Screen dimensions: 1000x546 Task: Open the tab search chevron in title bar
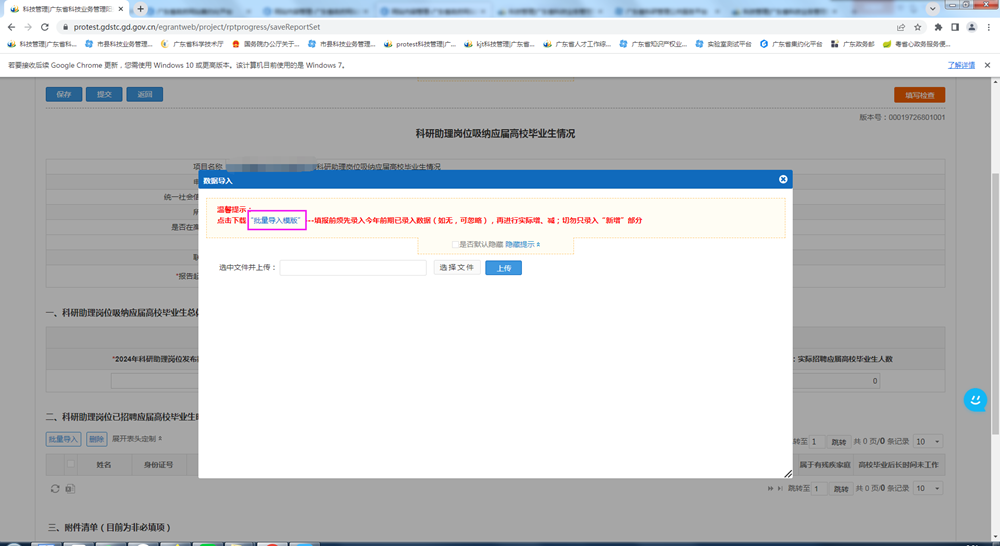pyautogui.click(x=932, y=9)
